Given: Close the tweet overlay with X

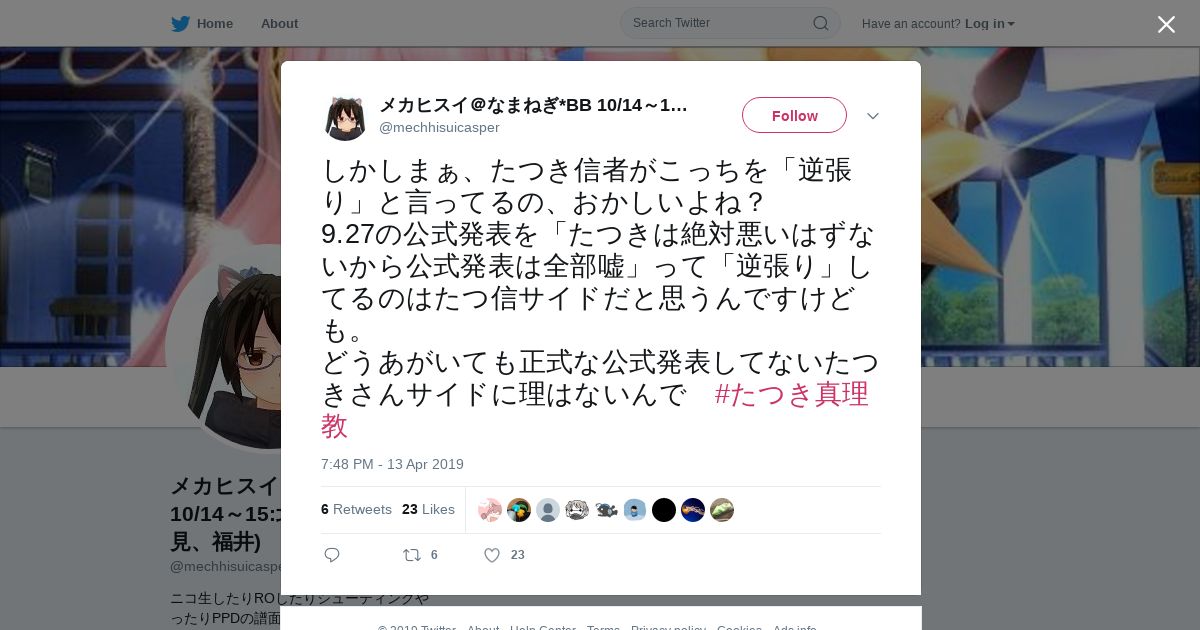Looking at the screenshot, I should tap(1166, 24).
